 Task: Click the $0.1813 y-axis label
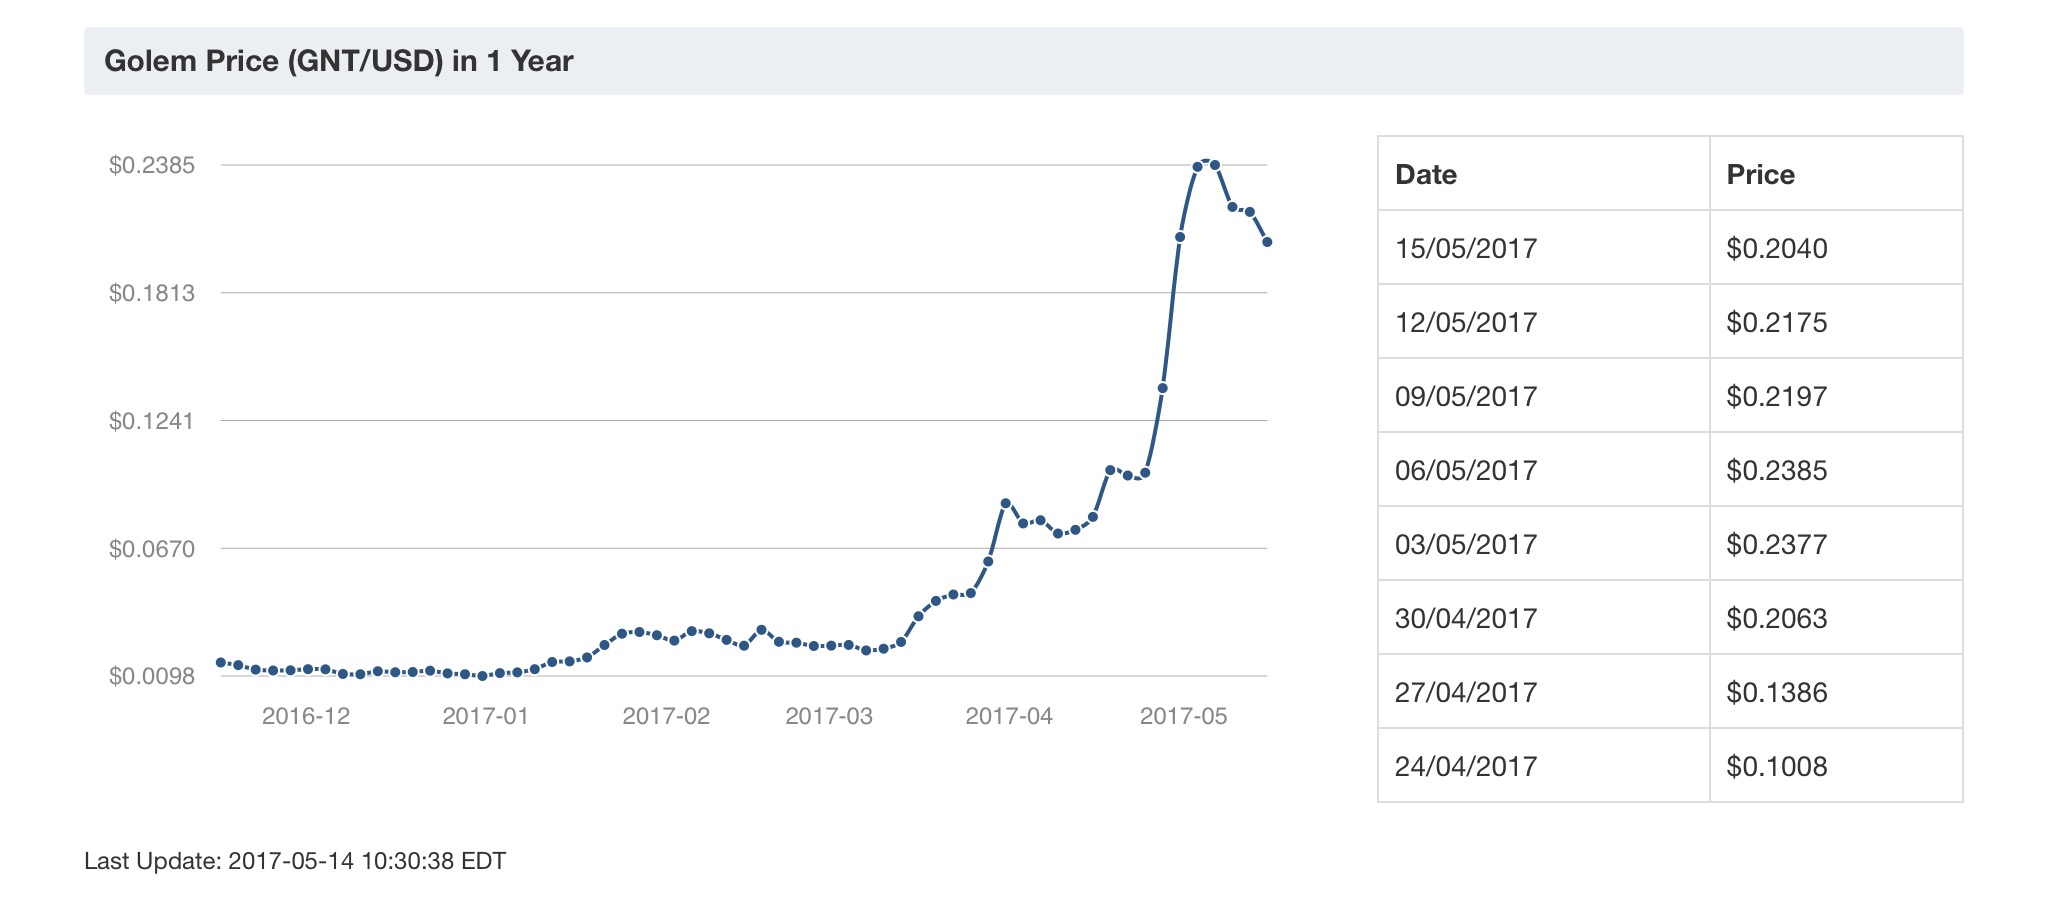tap(152, 292)
